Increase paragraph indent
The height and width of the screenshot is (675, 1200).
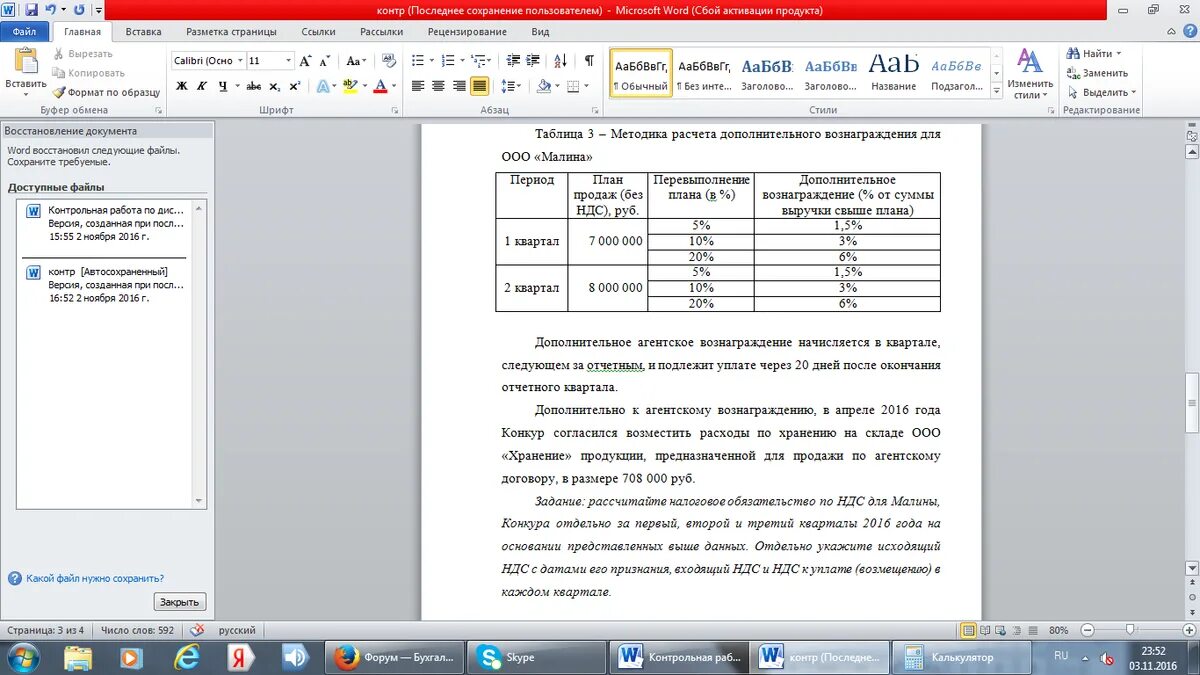coord(535,61)
